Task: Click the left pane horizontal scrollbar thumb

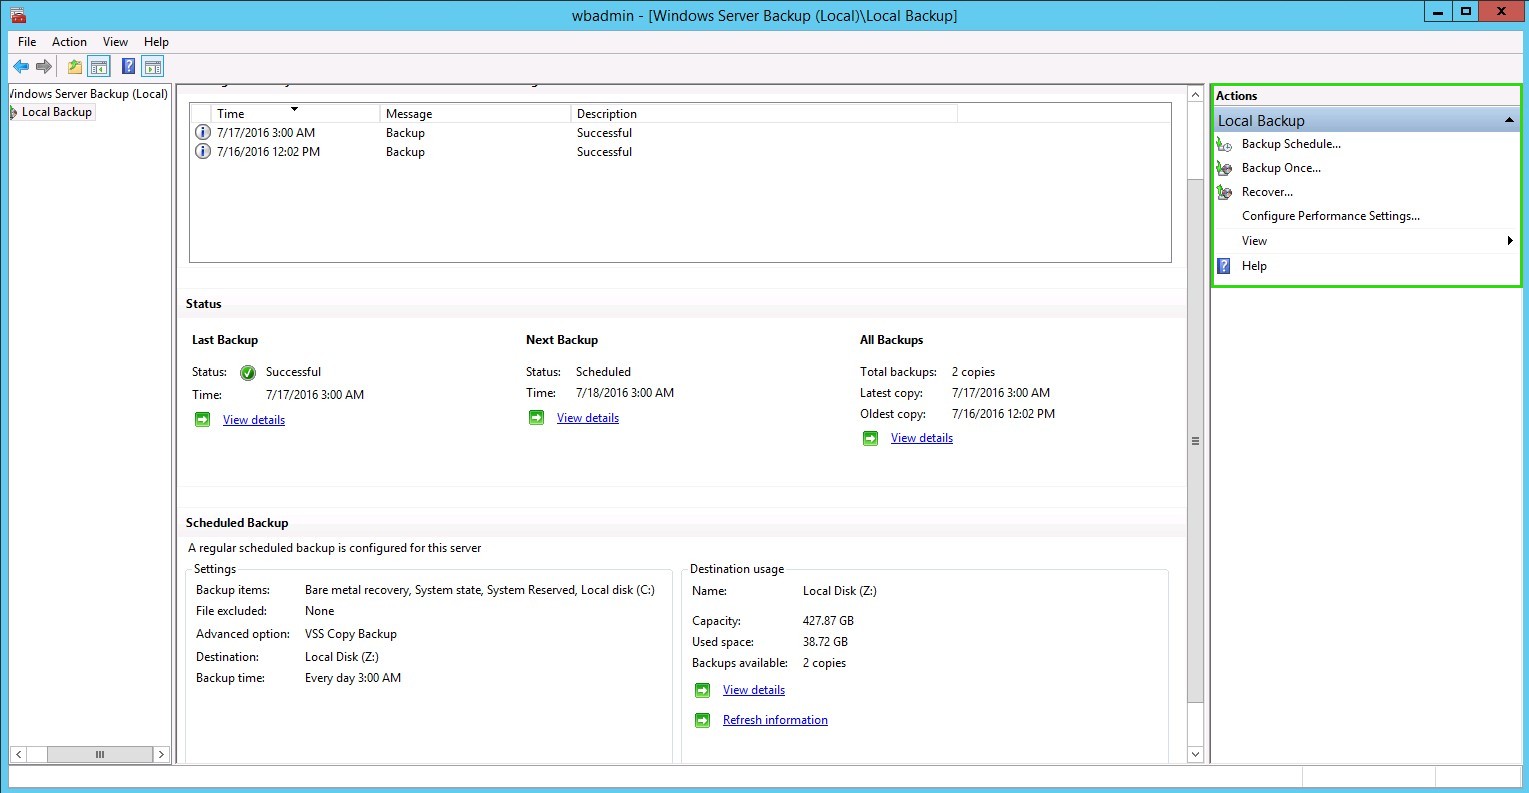Action: [x=98, y=754]
